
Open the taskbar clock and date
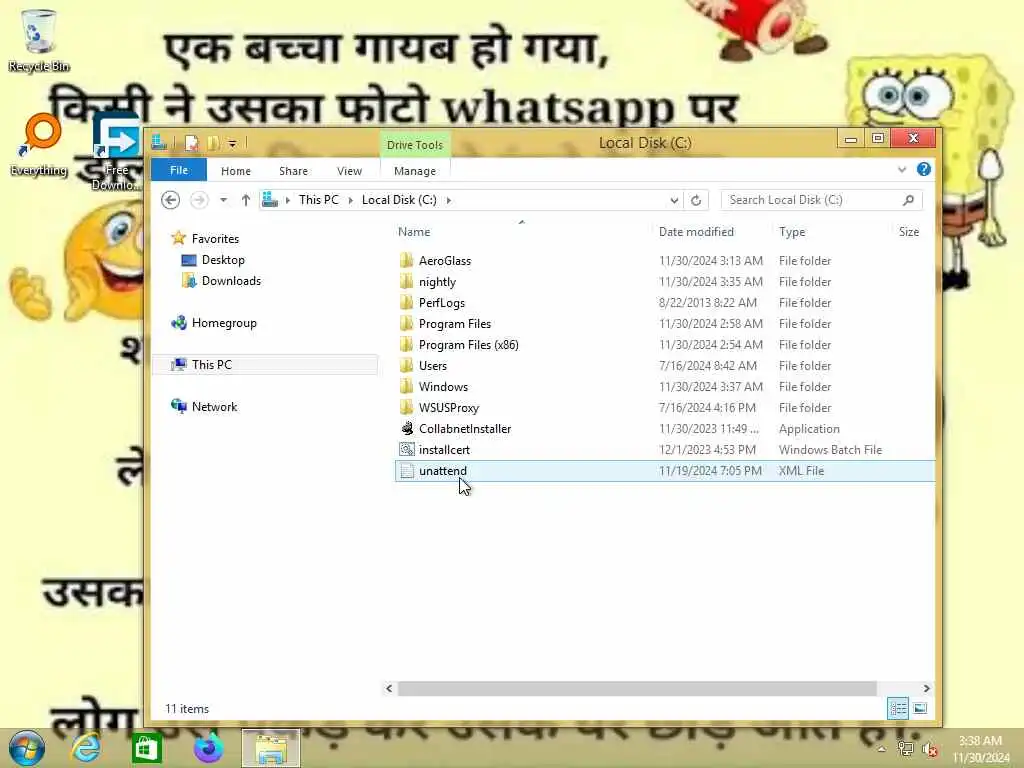[x=981, y=749]
